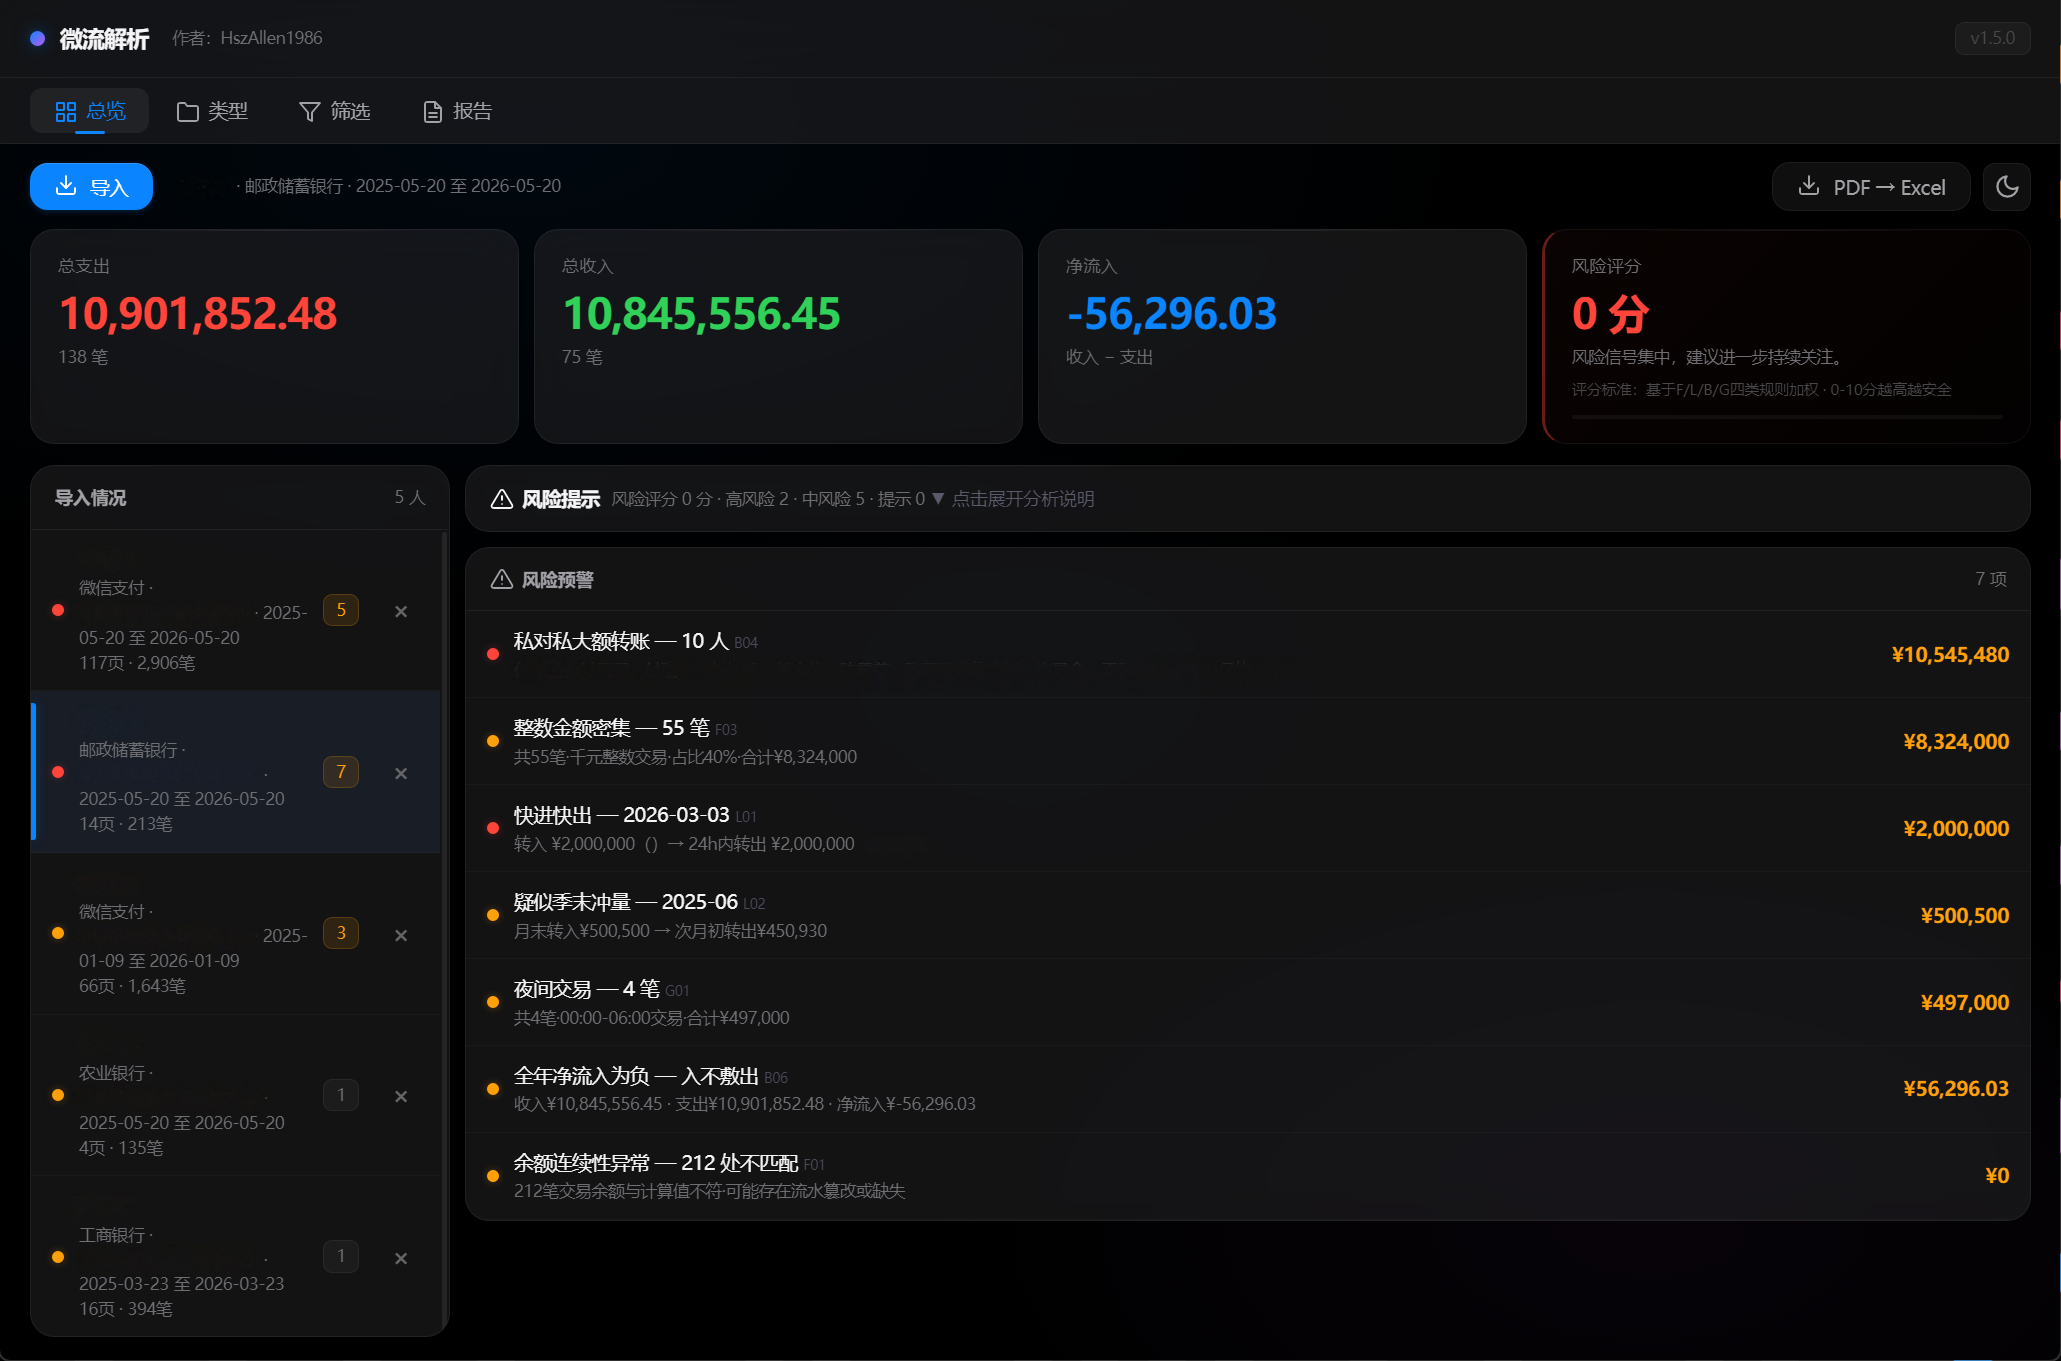Image resolution: width=2061 pixels, height=1361 pixels.
Task: Open the 报告 report tab
Action: (x=458, y=111)
